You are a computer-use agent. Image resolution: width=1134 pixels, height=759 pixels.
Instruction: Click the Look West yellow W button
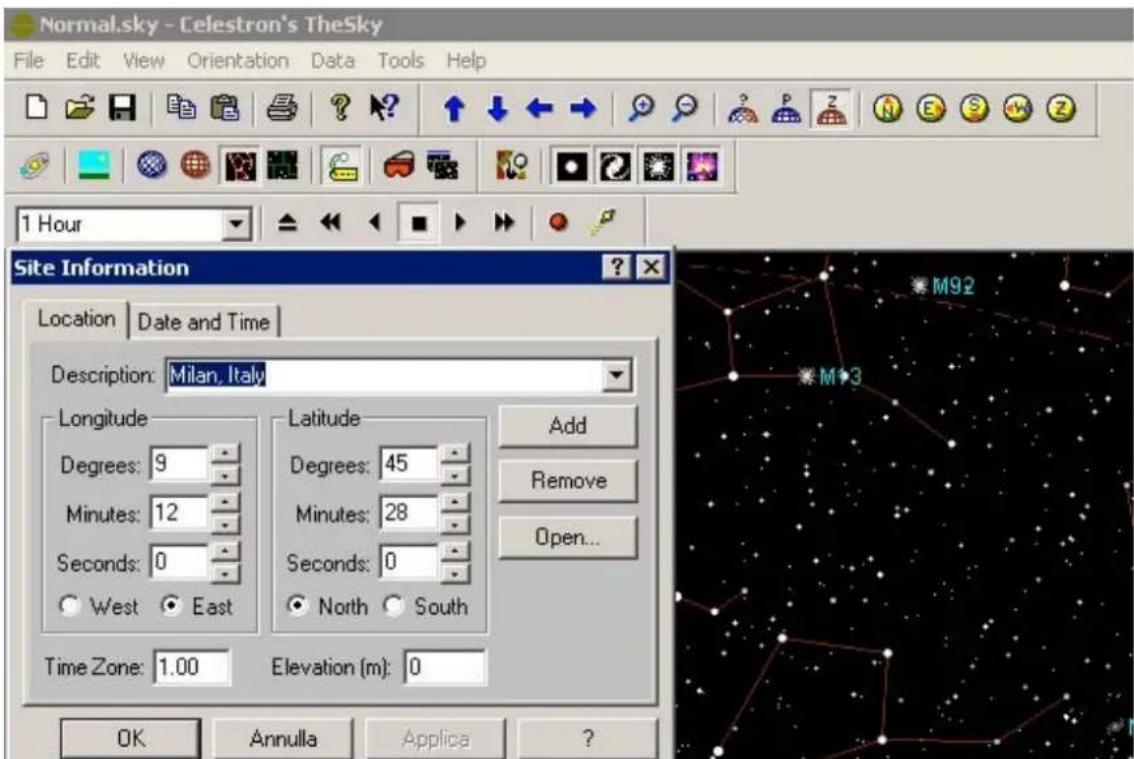[1018, 109]
